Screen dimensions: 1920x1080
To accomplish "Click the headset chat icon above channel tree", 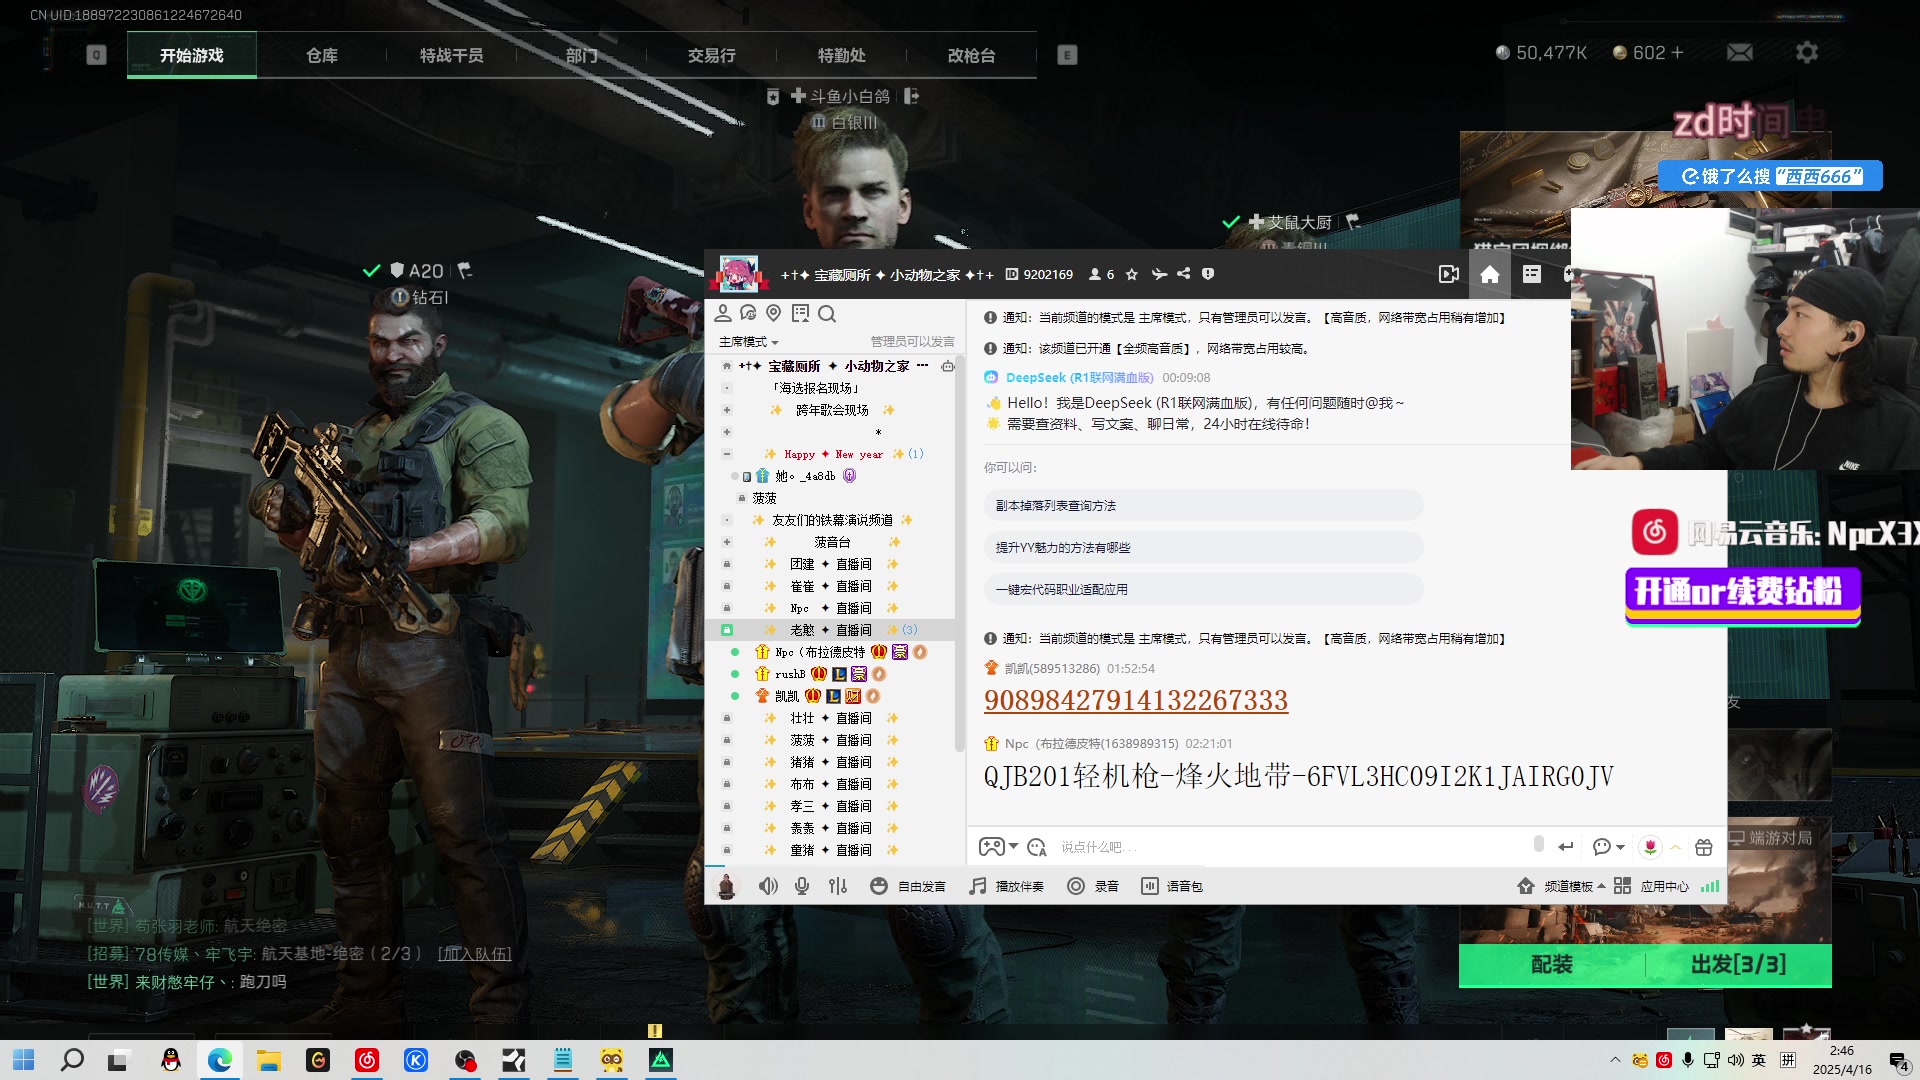I will [748, 314].
